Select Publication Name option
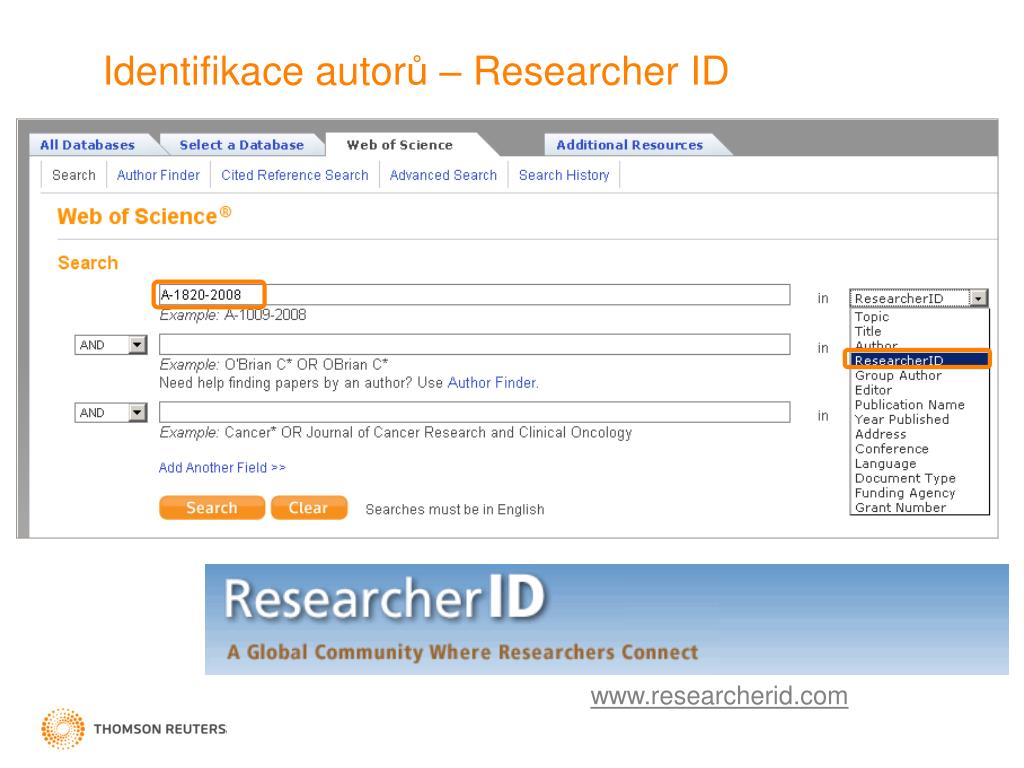 coord(909,405)
